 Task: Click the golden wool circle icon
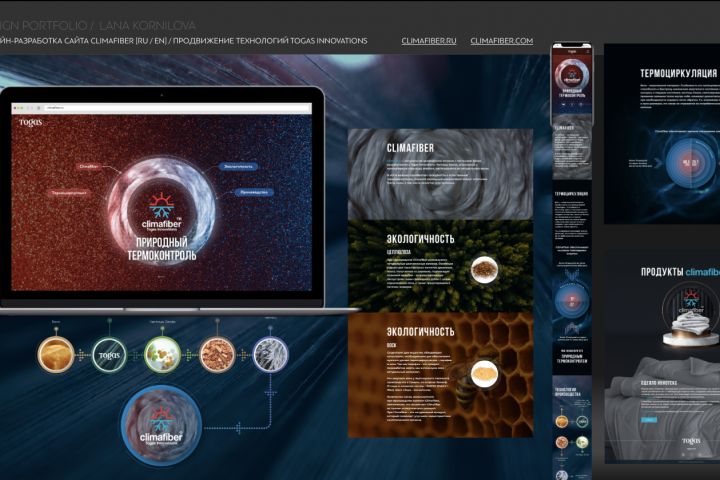click(56, 355)
